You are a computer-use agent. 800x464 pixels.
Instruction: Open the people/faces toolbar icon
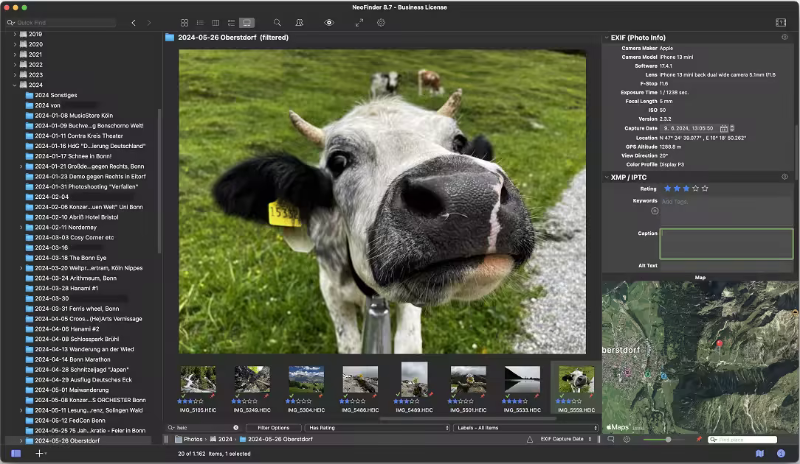click(299, 23)
